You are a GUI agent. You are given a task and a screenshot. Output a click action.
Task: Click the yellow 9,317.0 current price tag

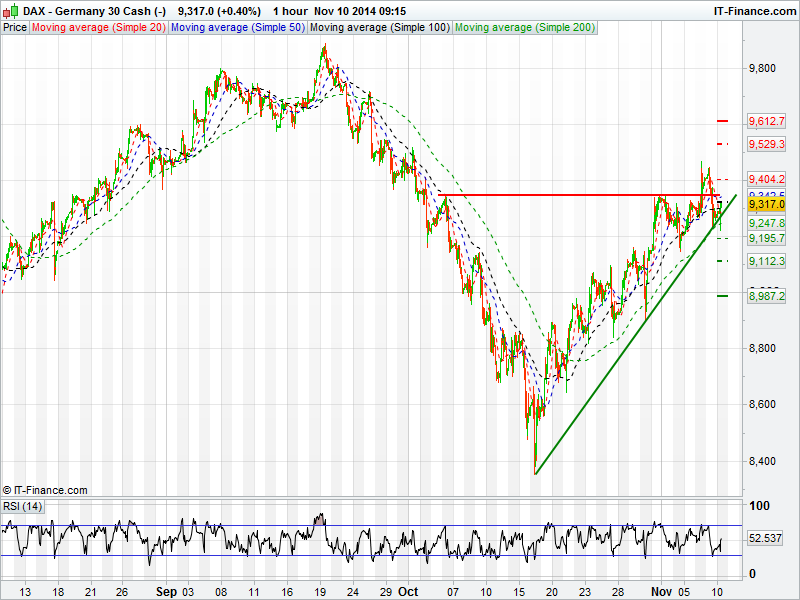tap(767, 204)
